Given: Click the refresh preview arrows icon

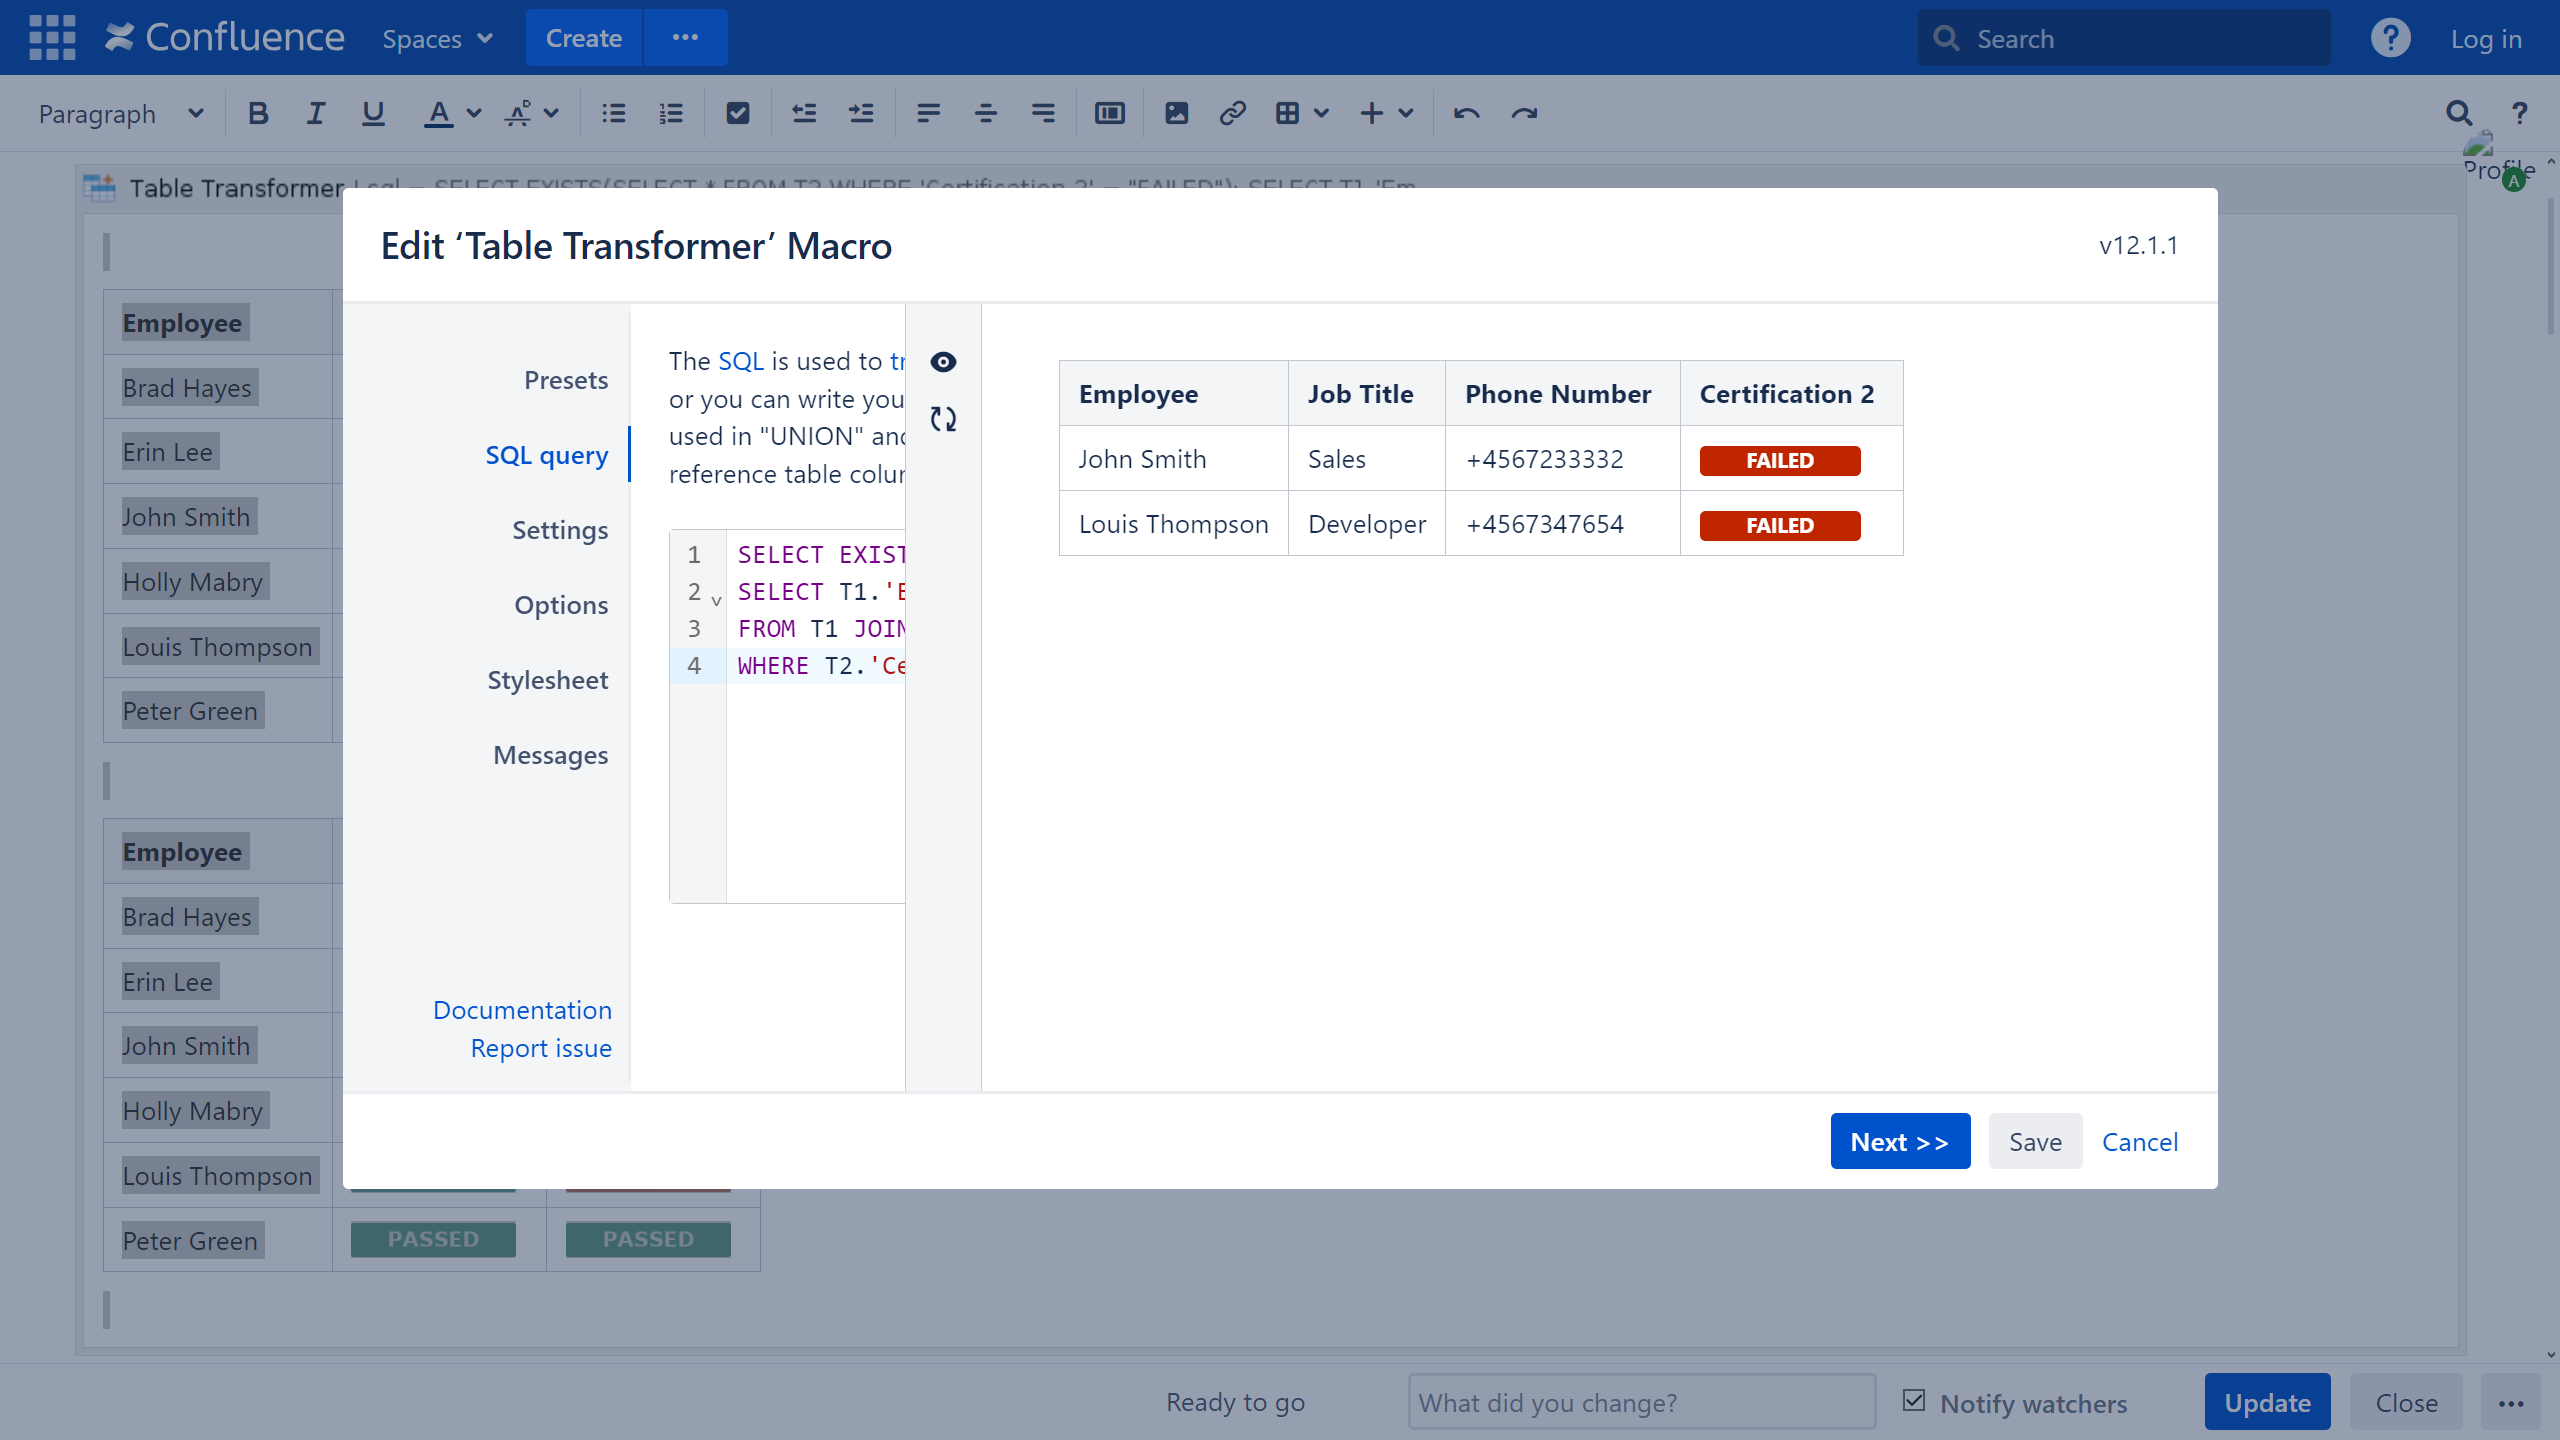Looking at the screenshot, I should point(943,419).
